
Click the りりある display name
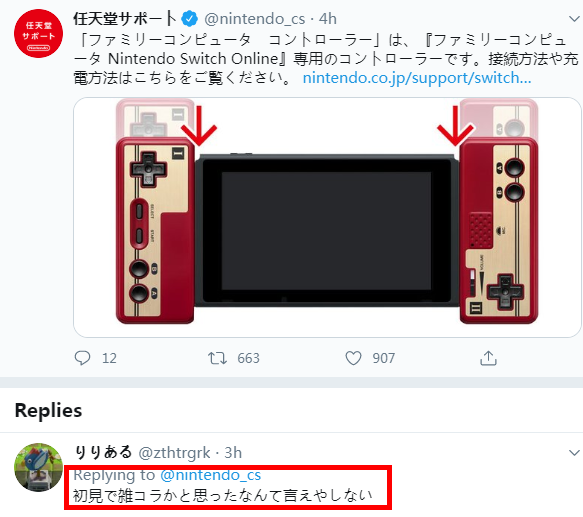click(x=103, y=452)
